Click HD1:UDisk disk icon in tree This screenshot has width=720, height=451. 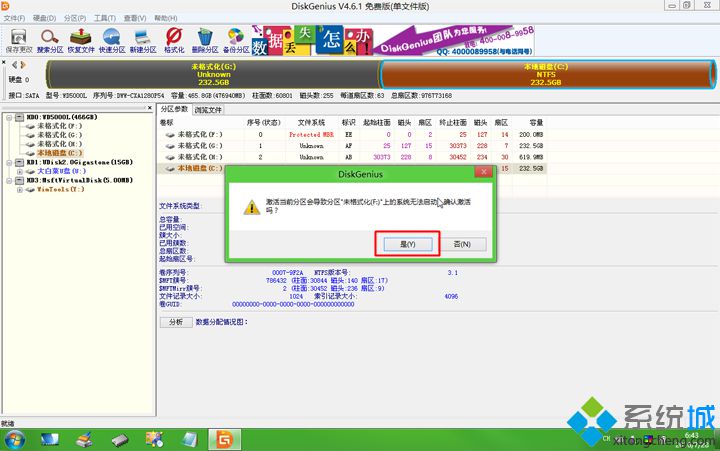tap(19, 162)
